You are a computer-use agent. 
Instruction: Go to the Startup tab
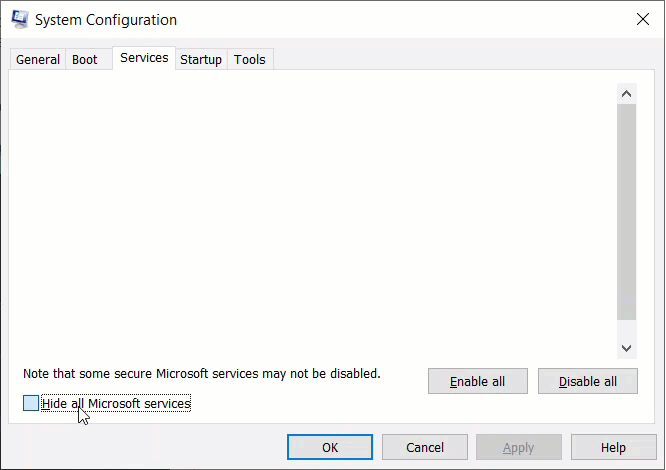click(x=201, y=59)
